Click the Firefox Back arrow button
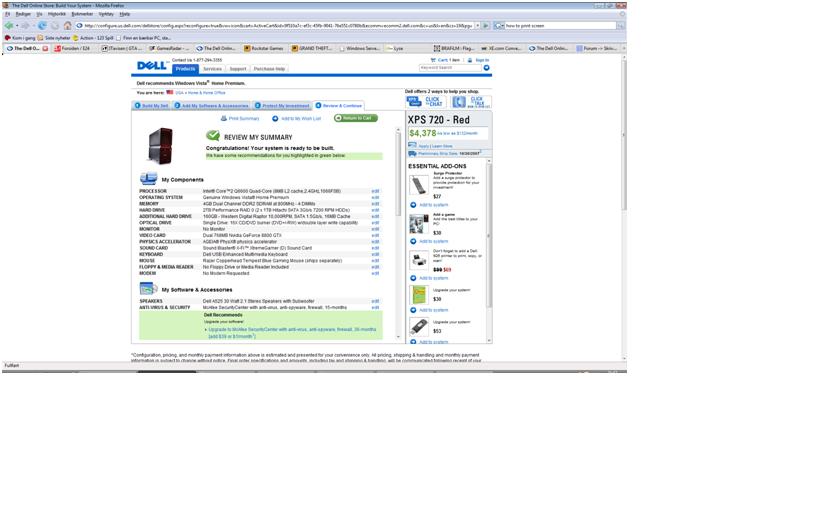Screen dimensions: 840x525 pyautogui.click(x=9, y=25)
